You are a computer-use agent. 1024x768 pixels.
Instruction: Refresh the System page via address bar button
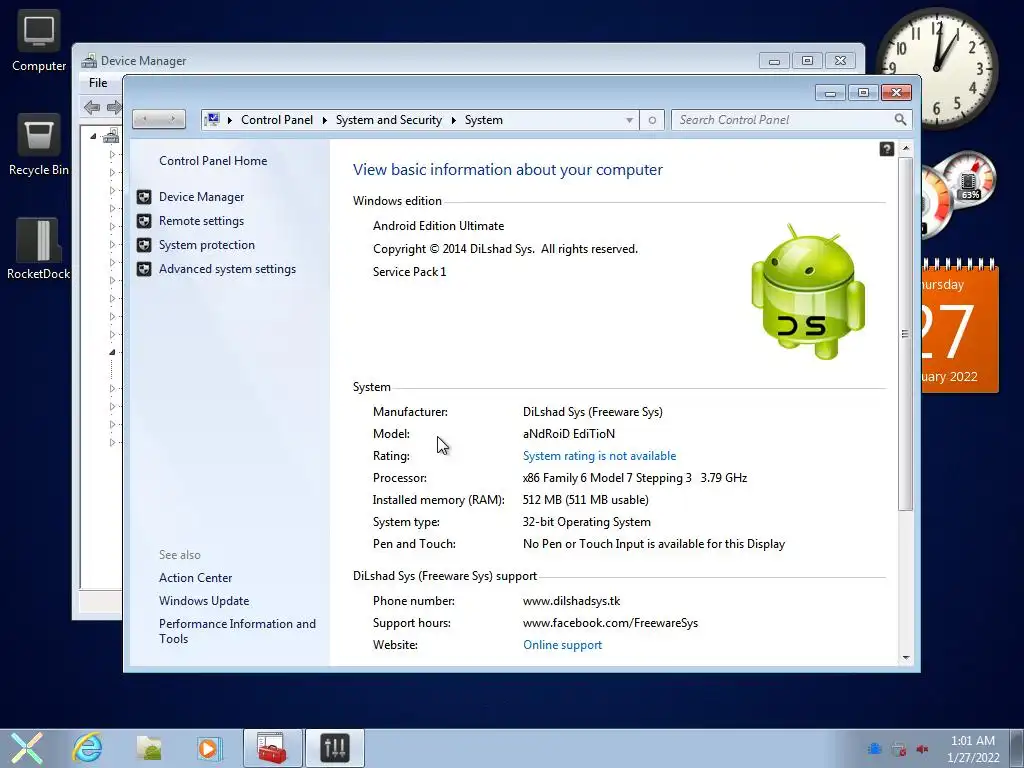pos(652,120)
